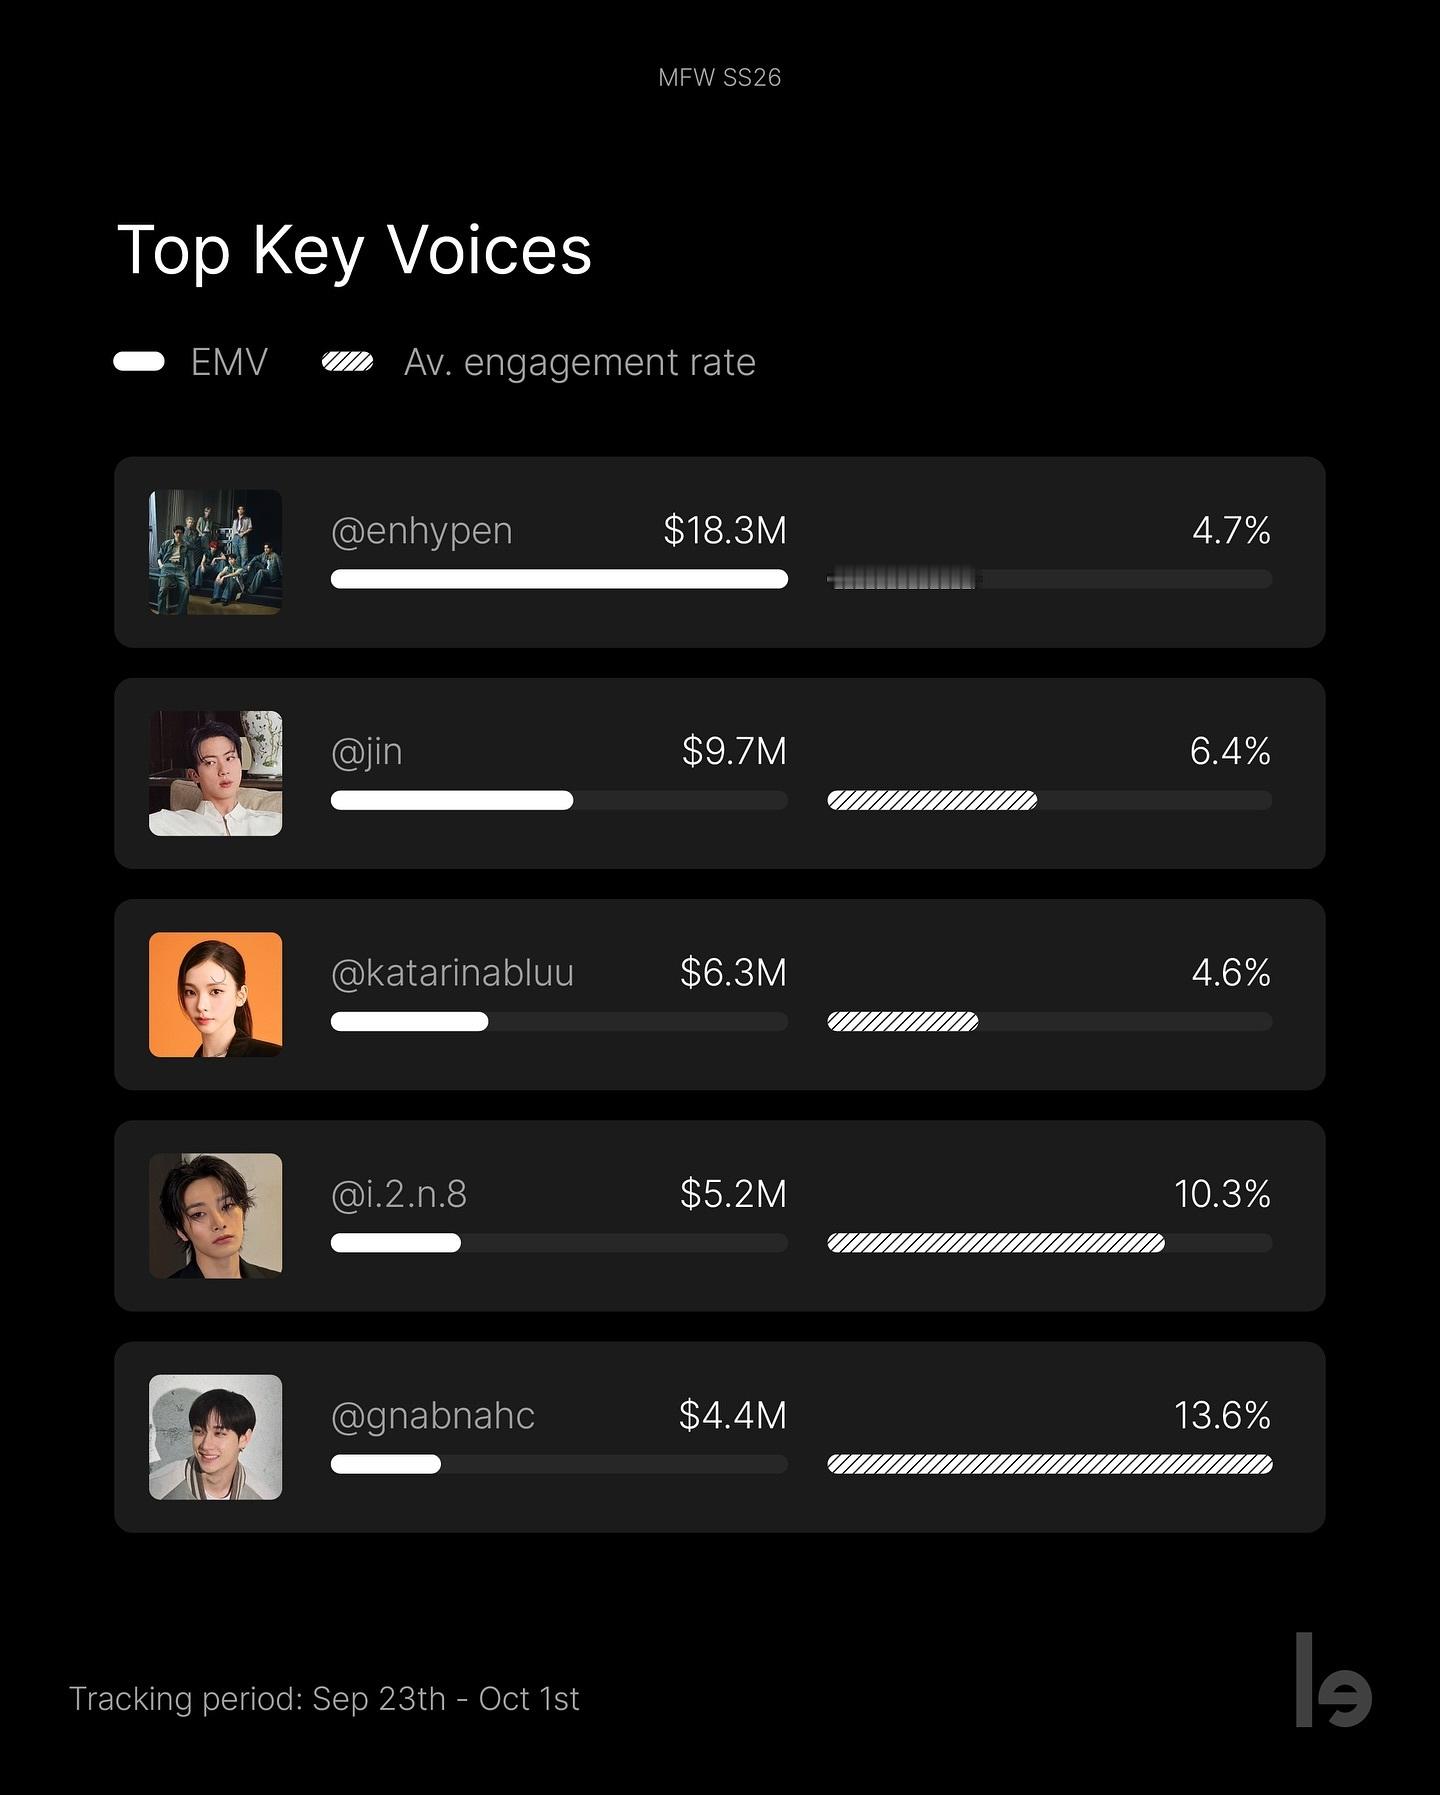Select the @katarinabluu orange portrait thumbnail
Viewport: 1440px width, 1795px height.
point(215,994)
